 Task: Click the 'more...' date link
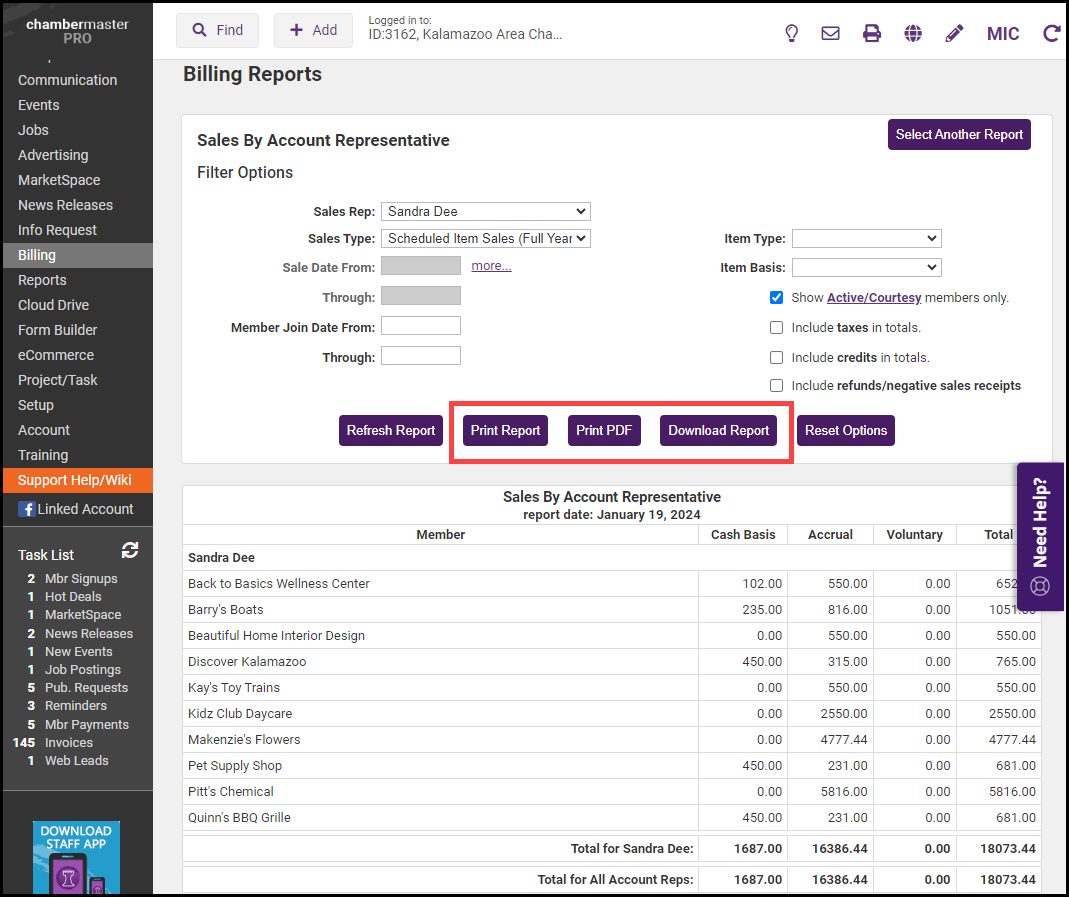point(491,266)
